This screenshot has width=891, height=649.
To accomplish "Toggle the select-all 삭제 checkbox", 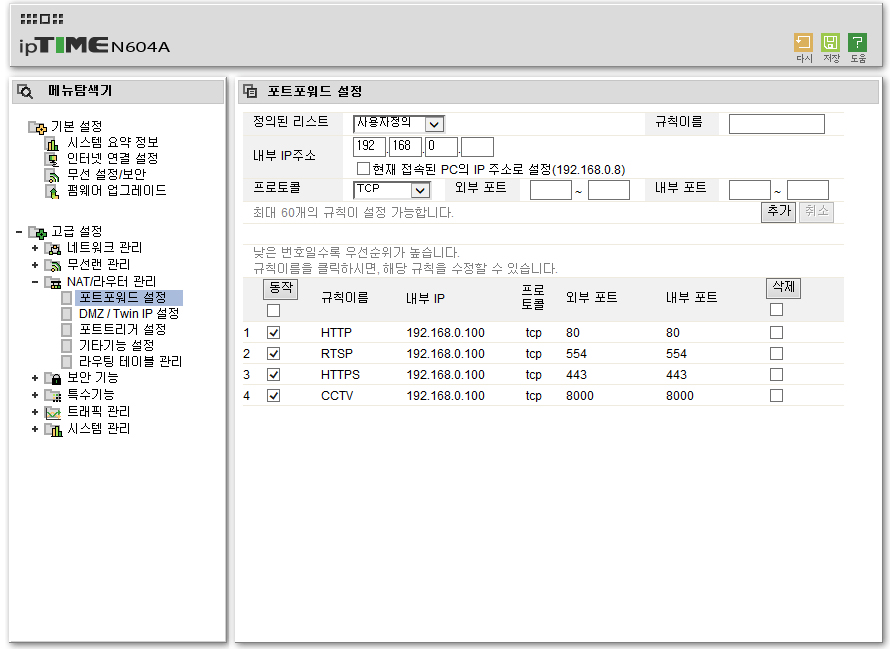I will pos(776,309).
